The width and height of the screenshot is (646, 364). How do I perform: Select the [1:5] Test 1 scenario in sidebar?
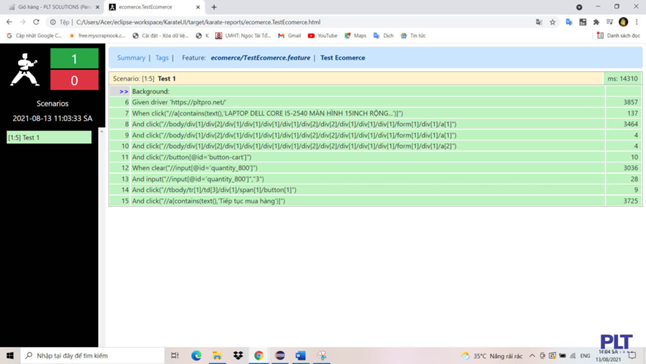[x=49, y=138]
